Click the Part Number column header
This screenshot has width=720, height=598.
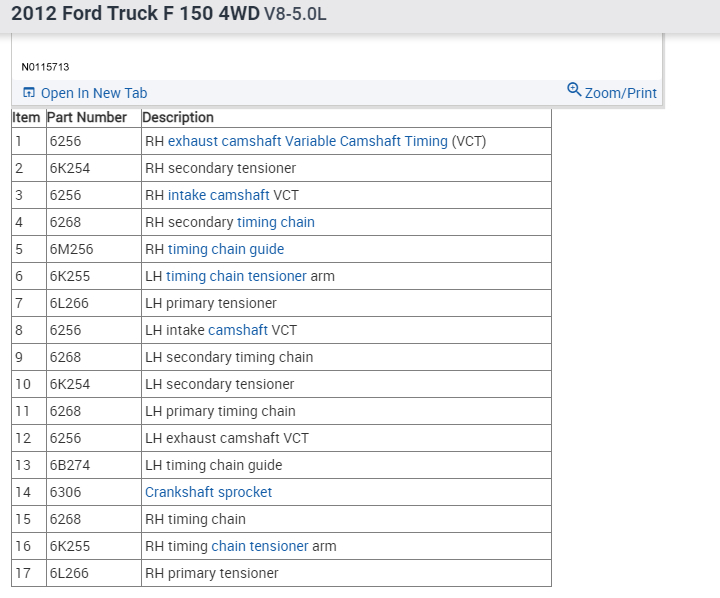87,118
